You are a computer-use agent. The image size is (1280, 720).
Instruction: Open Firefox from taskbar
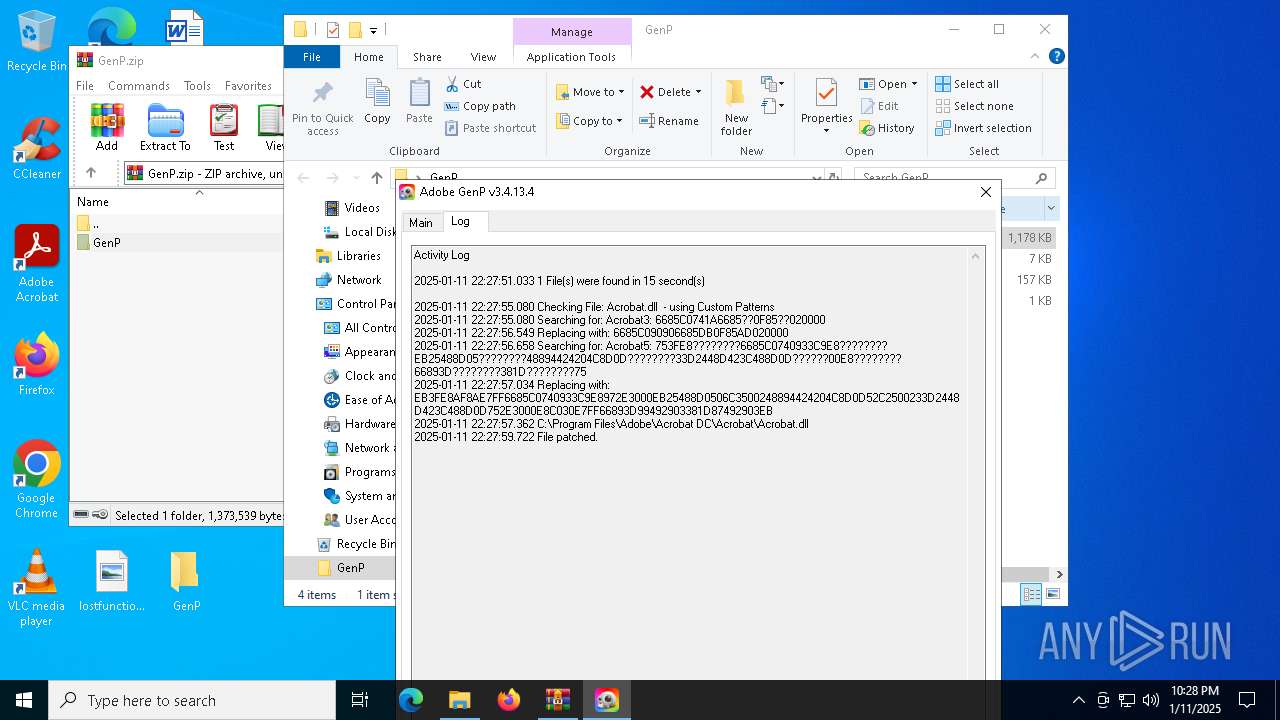point(509,700)
